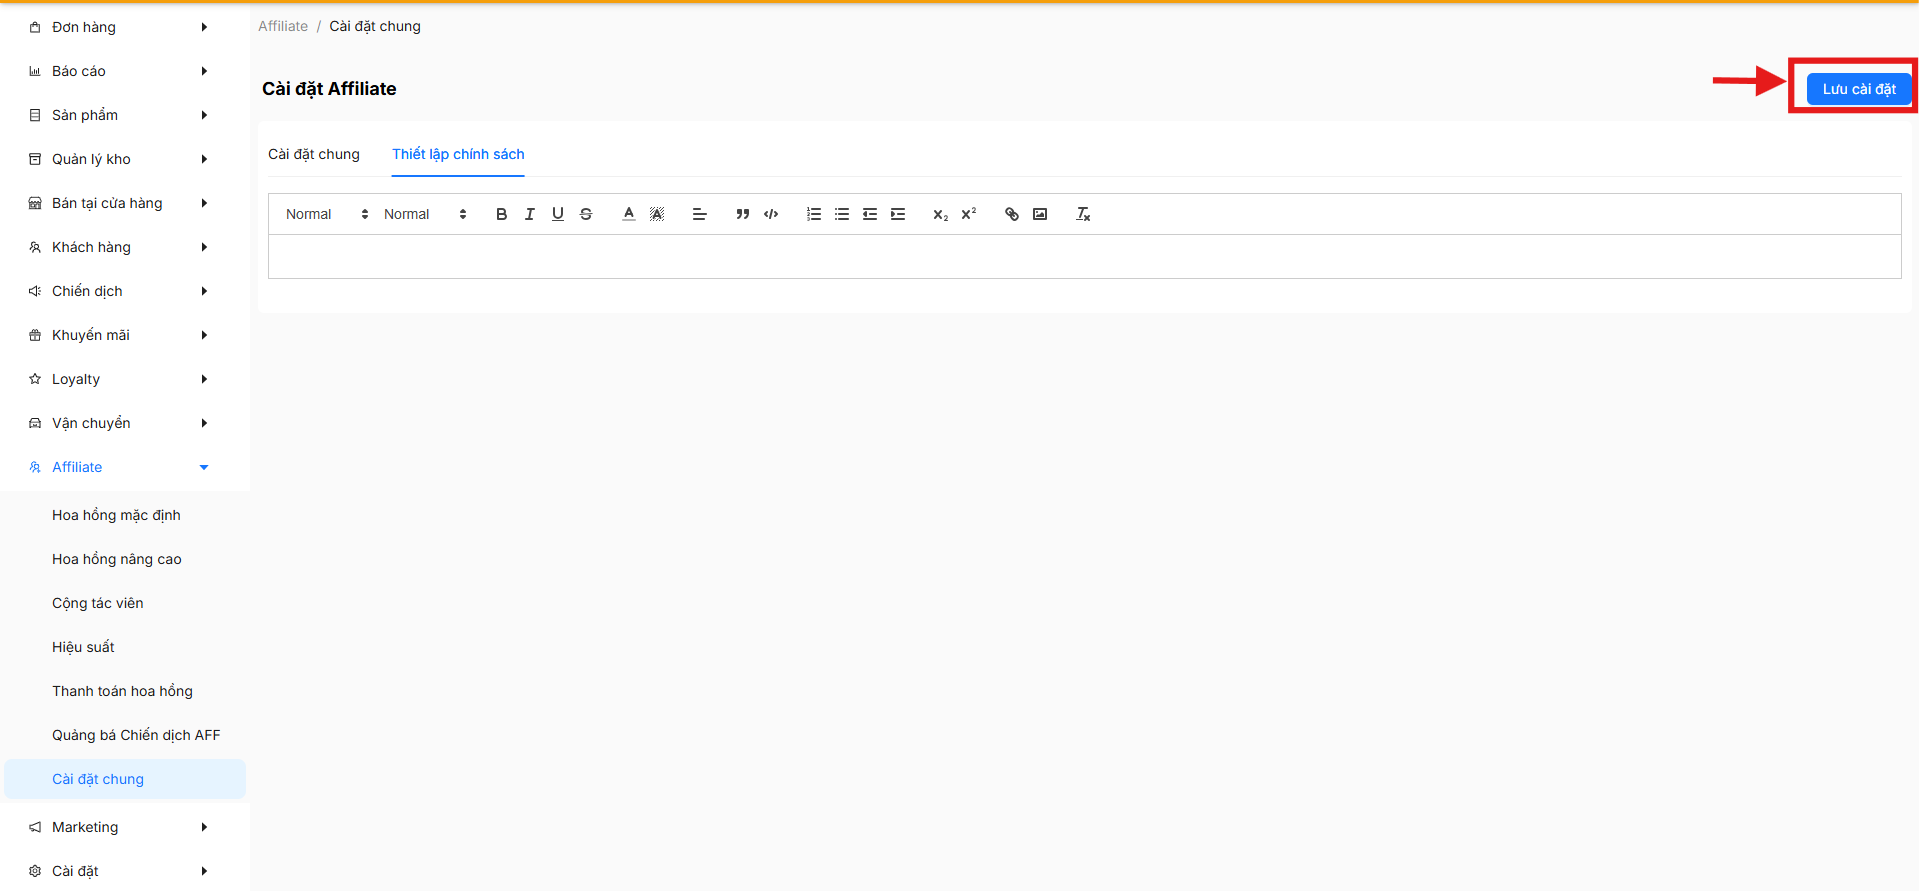Image resolution: width=1919 pixels, height=891 pixels.
Task: Open the second Normal size dropdown
Action: coord(425,214)
